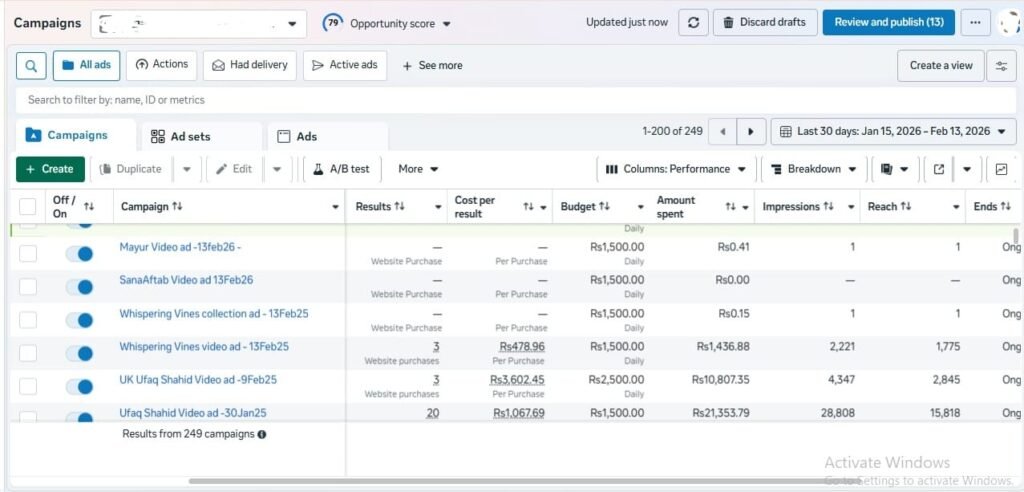
Task: Check the box for SanaAftab Video ad
Action: [28, 287]
